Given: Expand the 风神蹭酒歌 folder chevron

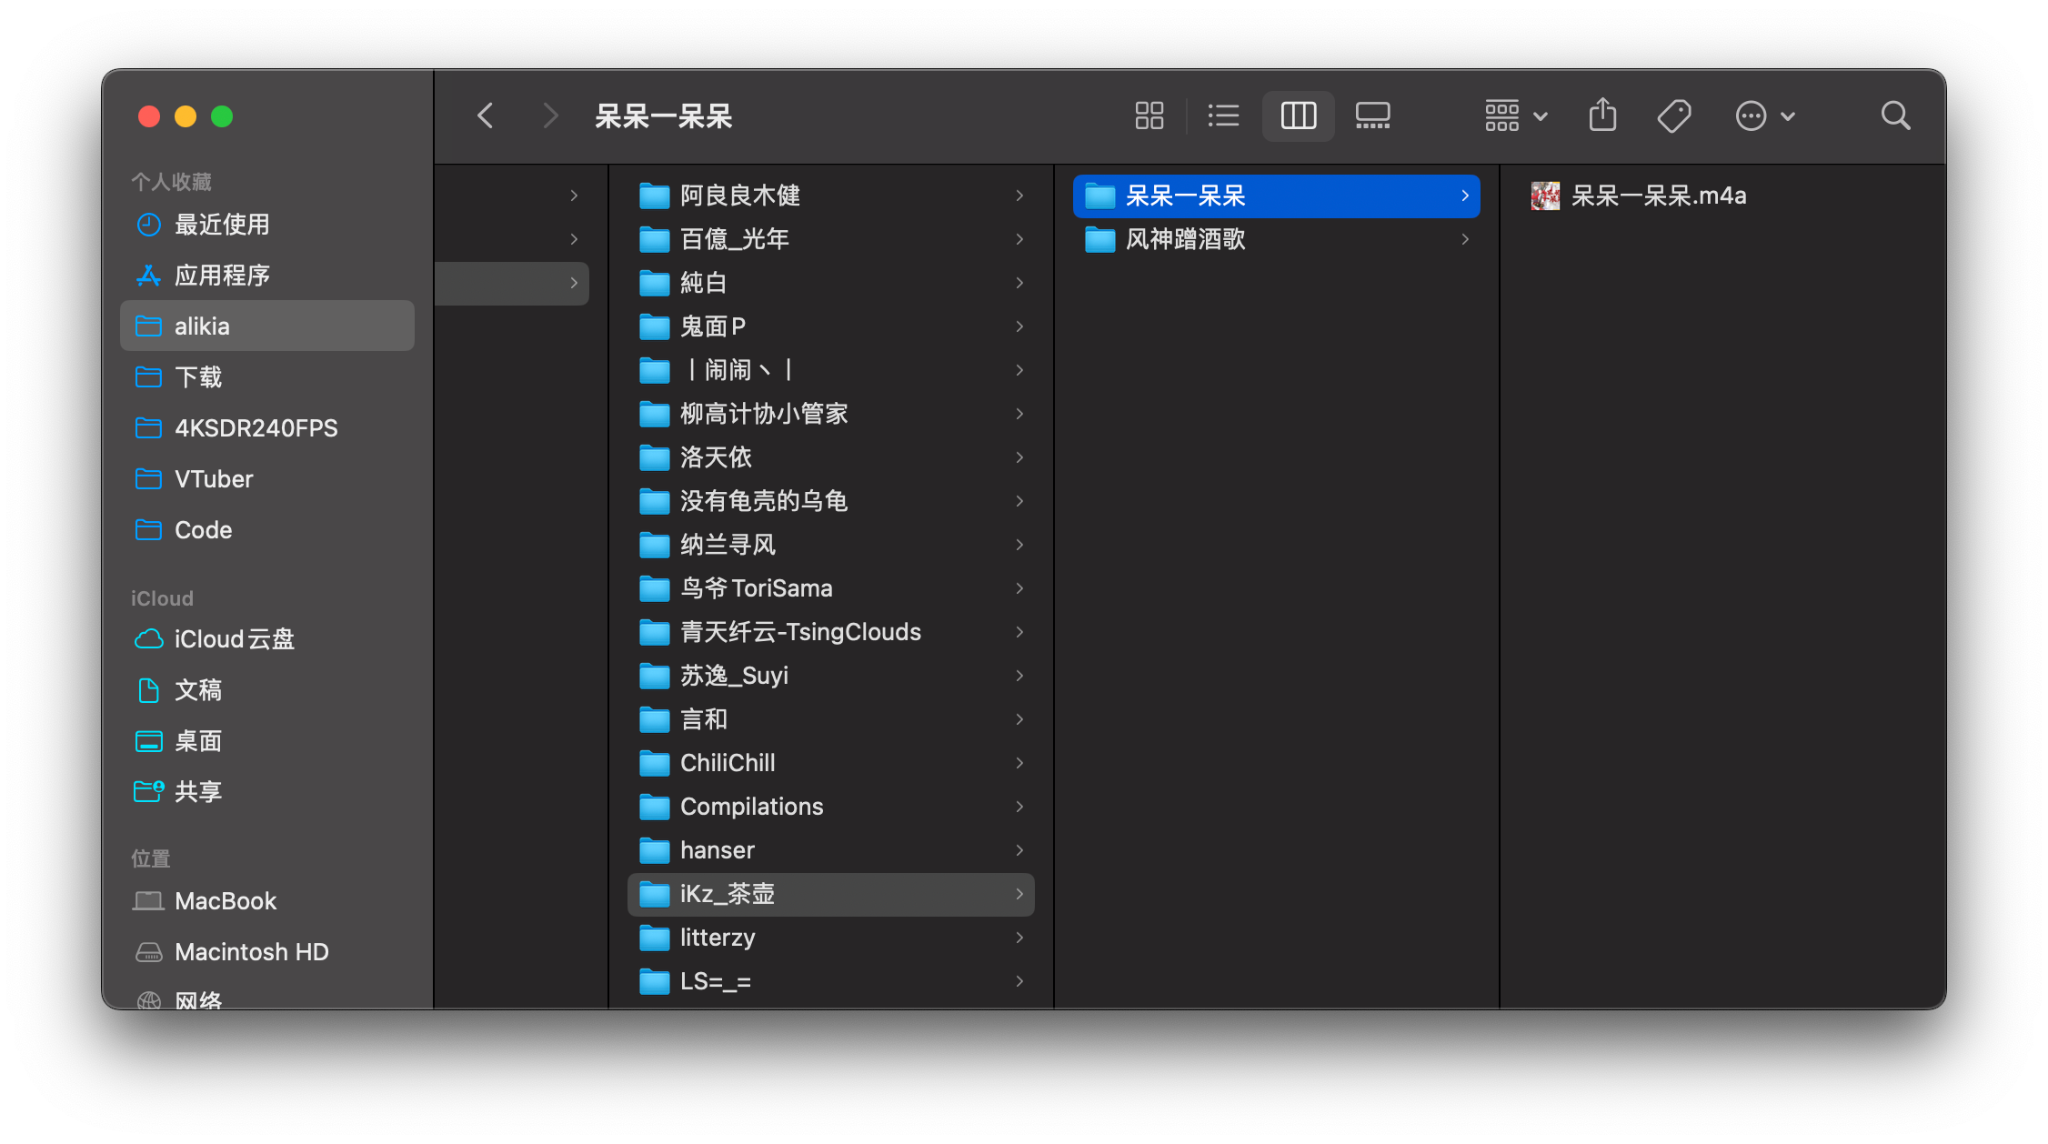Looking at the screenshot, I should click(1464, 239).
